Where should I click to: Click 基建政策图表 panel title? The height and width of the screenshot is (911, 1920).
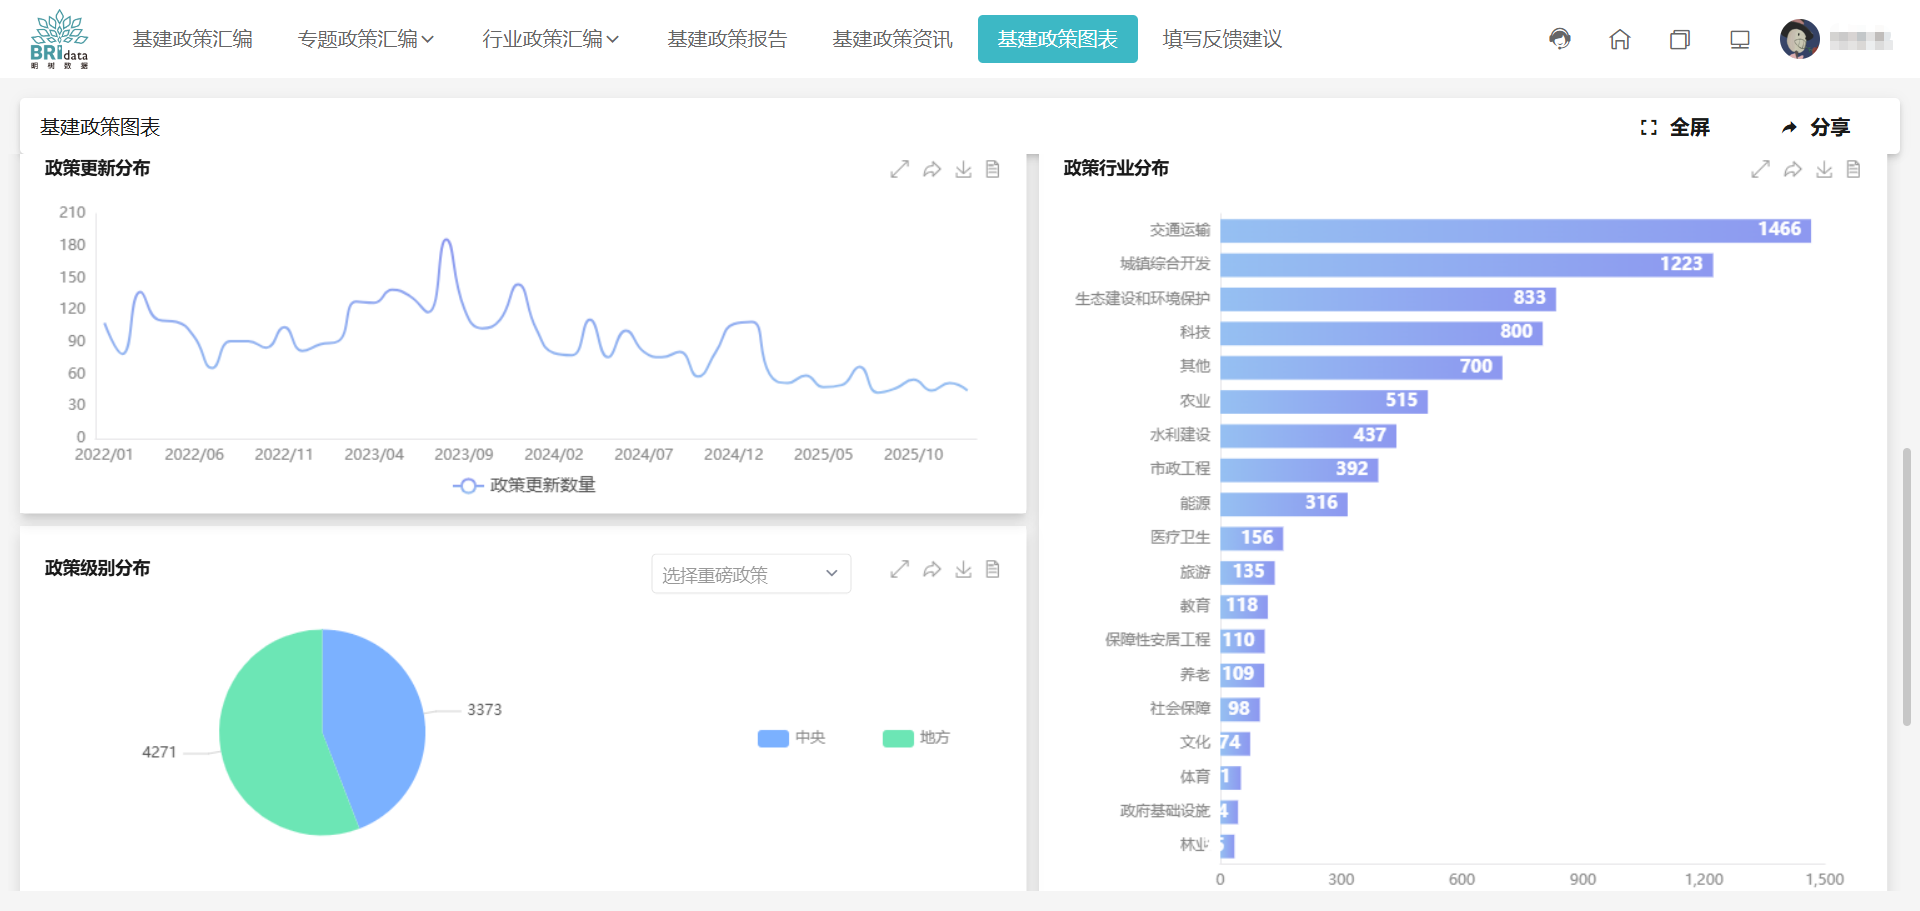pyautogui.click(x=100, y=127)
